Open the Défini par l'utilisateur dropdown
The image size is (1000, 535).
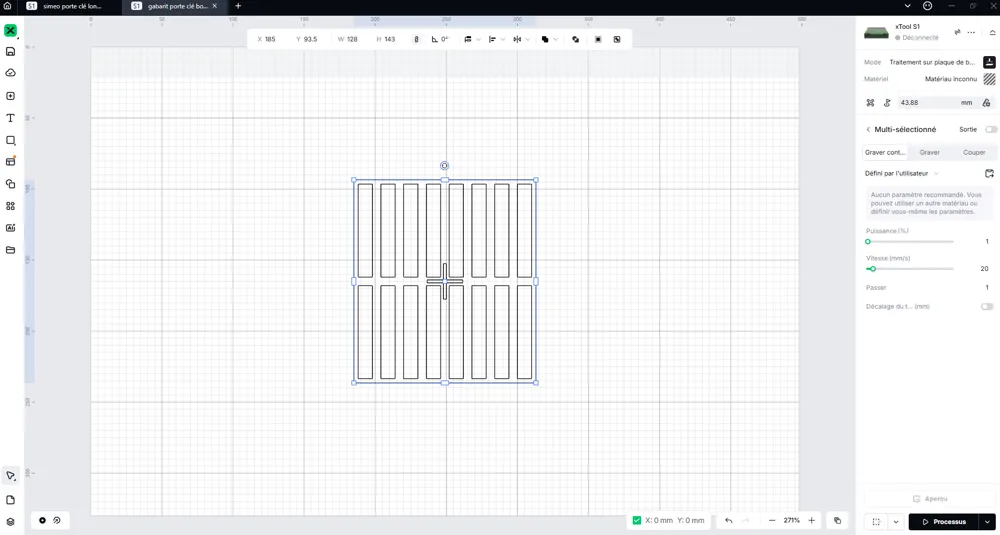point(902,173)
